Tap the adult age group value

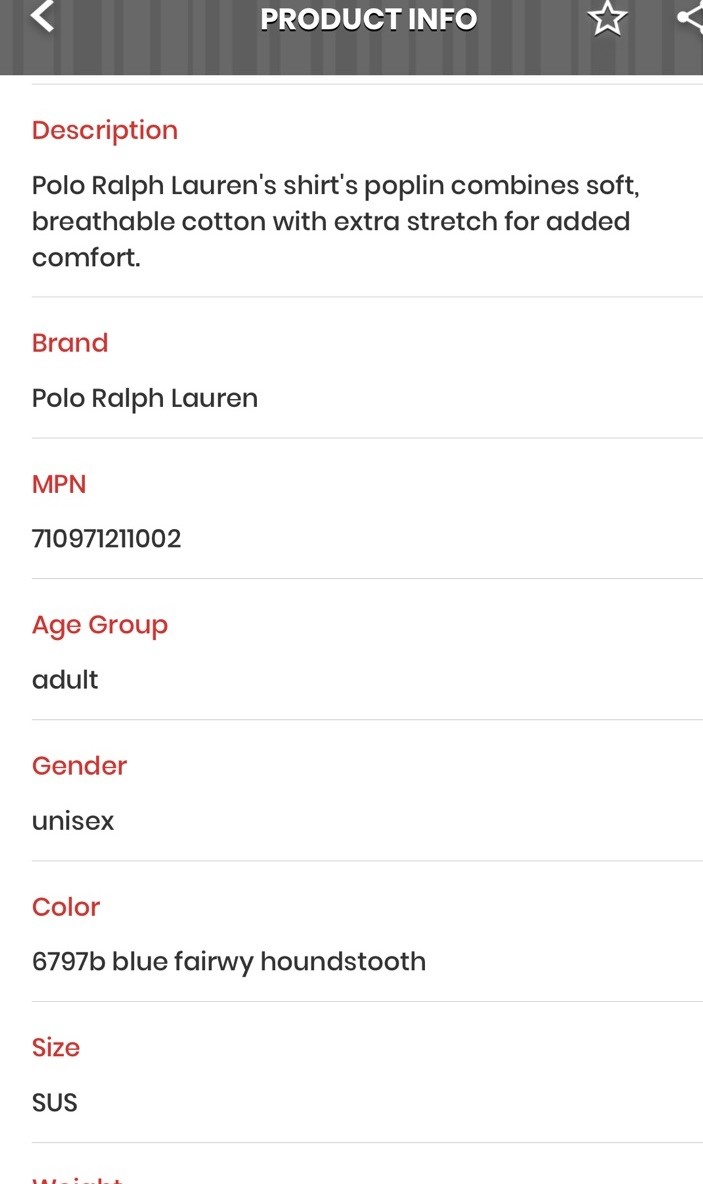[x=65, y=680]
